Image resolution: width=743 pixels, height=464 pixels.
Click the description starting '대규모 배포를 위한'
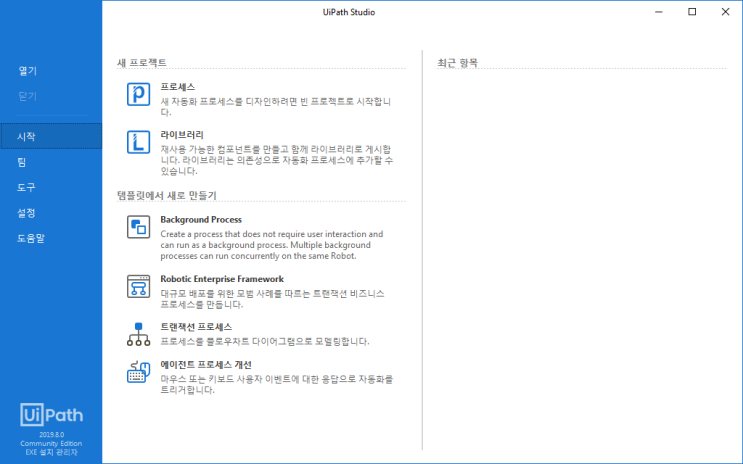[272, 299]
